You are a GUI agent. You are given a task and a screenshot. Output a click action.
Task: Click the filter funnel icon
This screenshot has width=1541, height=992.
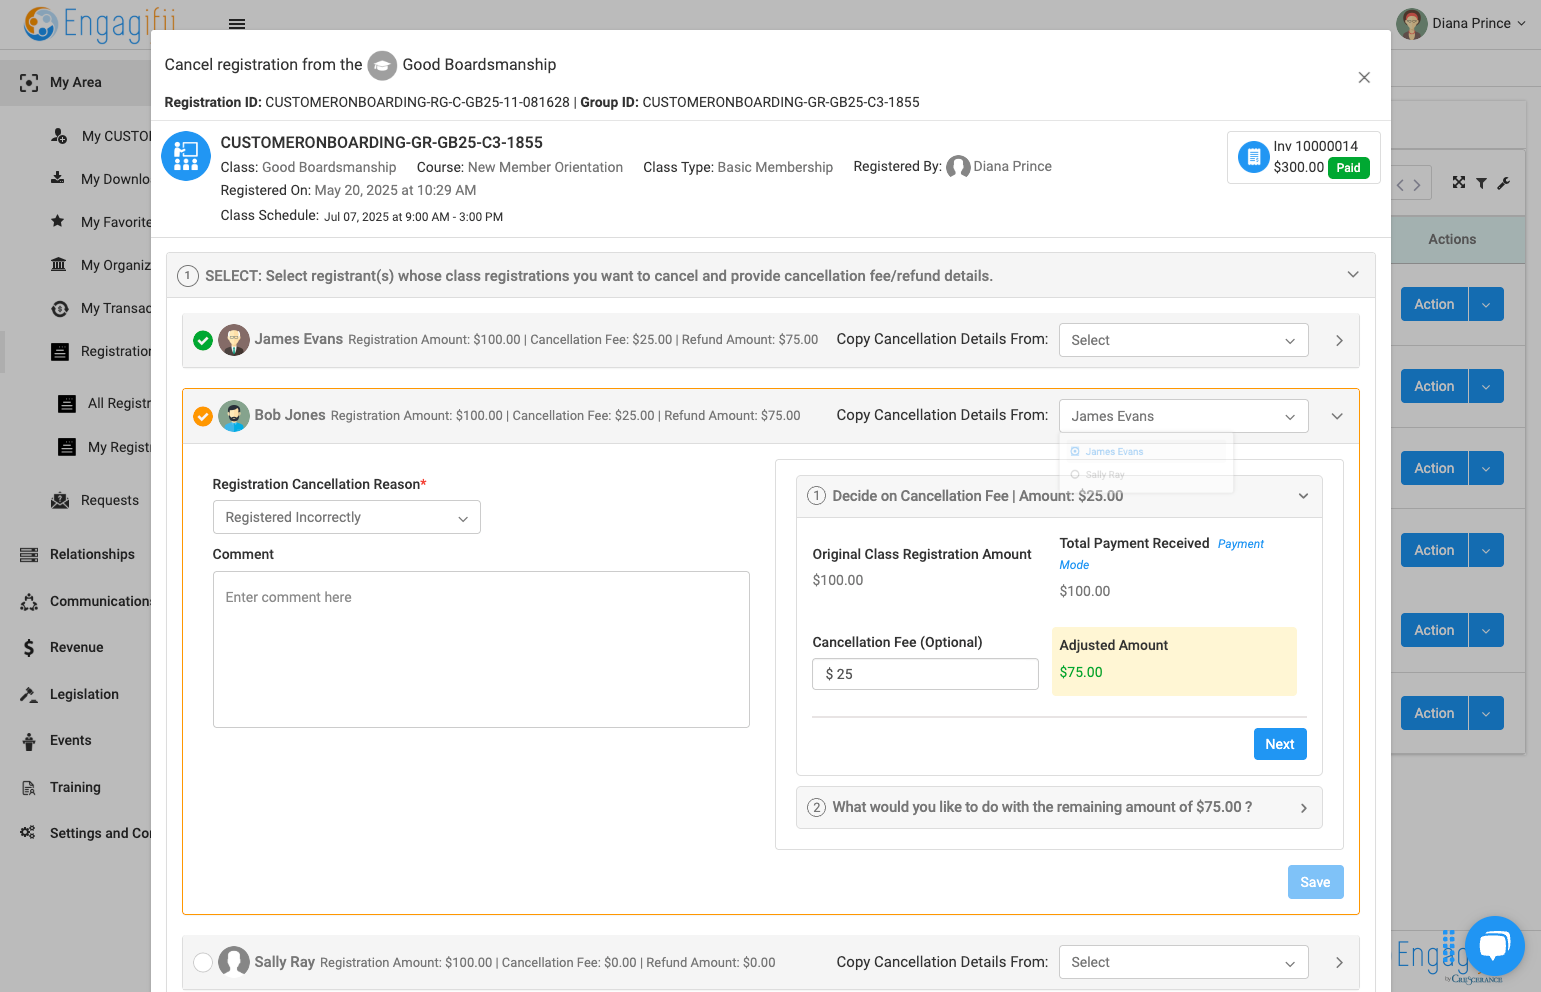(1481, 183)
